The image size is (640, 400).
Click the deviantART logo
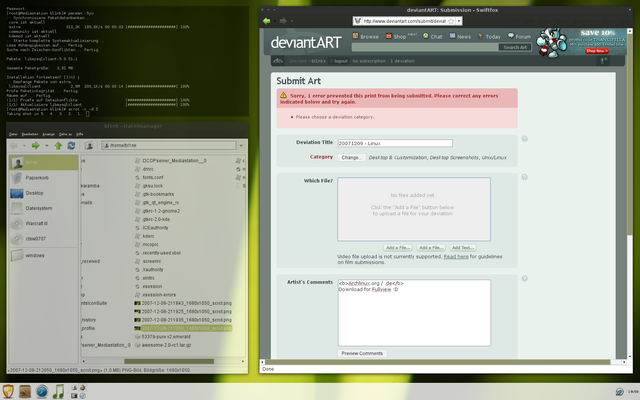pos(306,42)
